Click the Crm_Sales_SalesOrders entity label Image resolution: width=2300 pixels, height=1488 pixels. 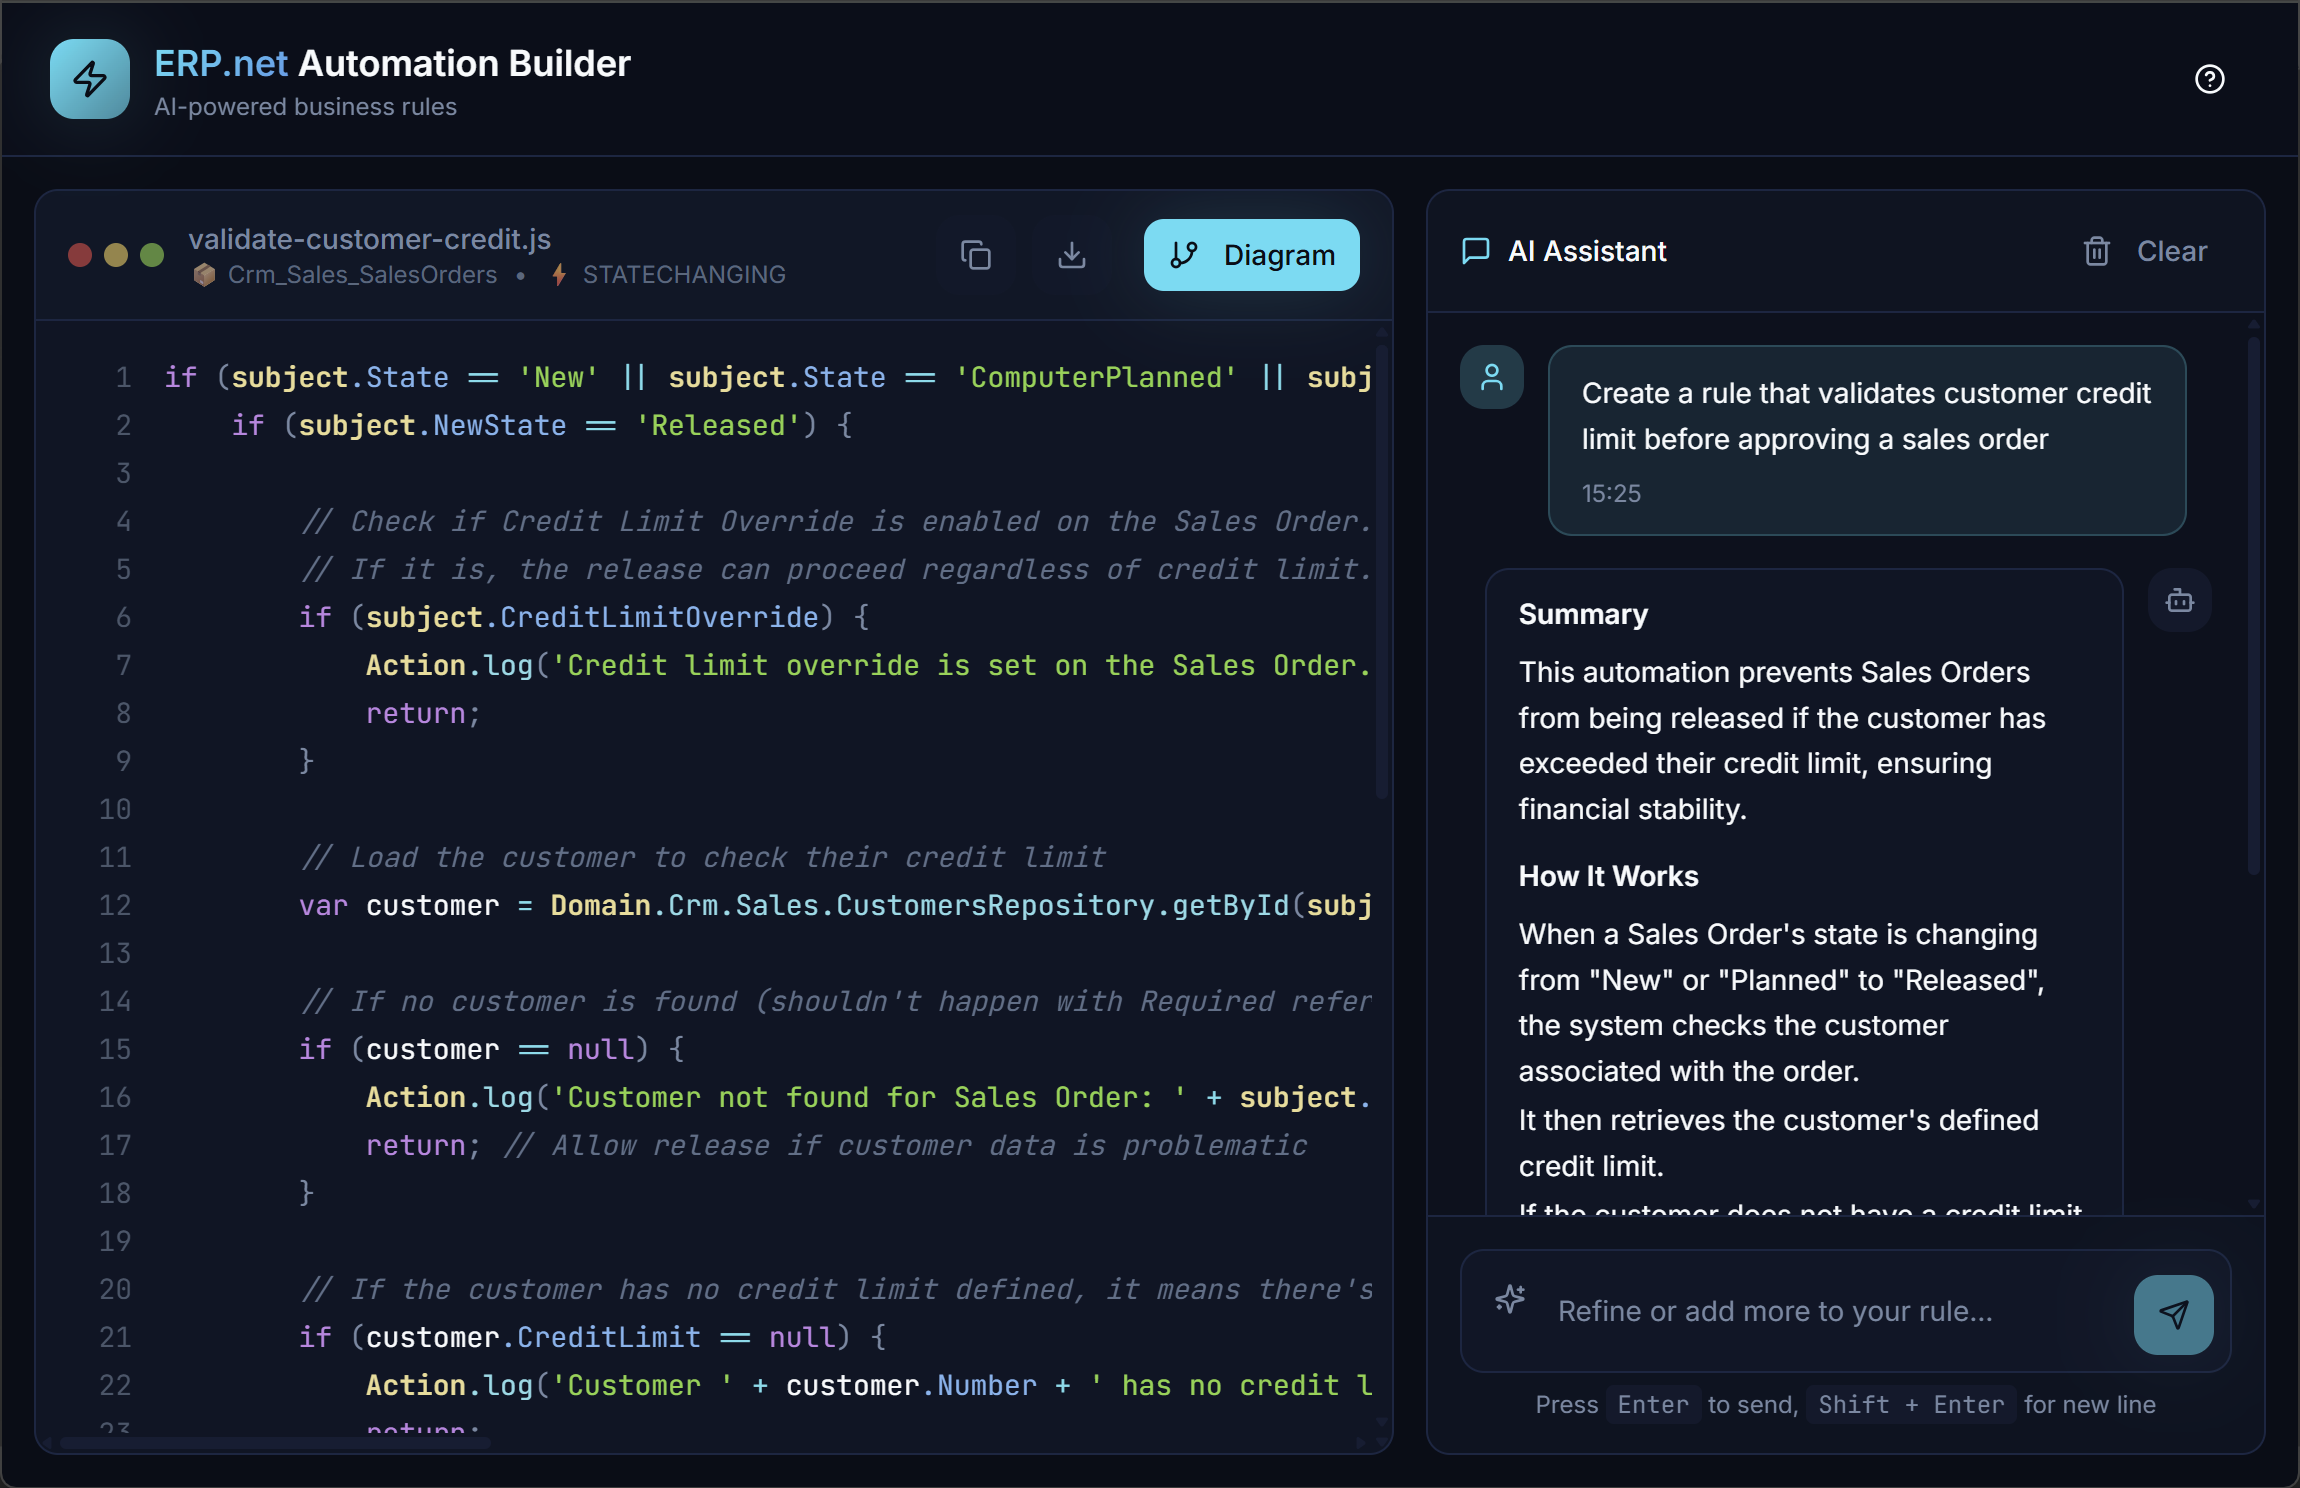(362, 275)
